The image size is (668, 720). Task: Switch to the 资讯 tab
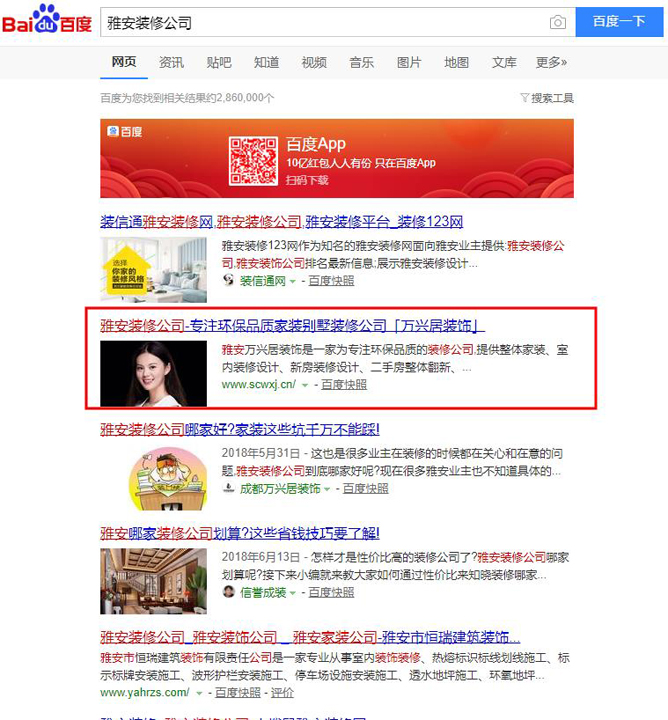point(171,62)
